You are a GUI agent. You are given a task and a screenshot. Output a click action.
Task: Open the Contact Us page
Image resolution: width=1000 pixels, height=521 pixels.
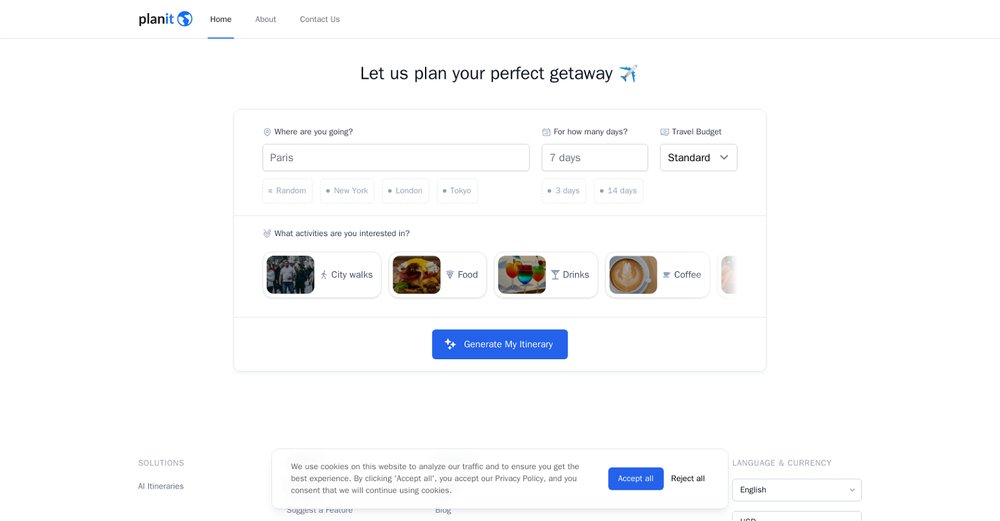point(320,19)
